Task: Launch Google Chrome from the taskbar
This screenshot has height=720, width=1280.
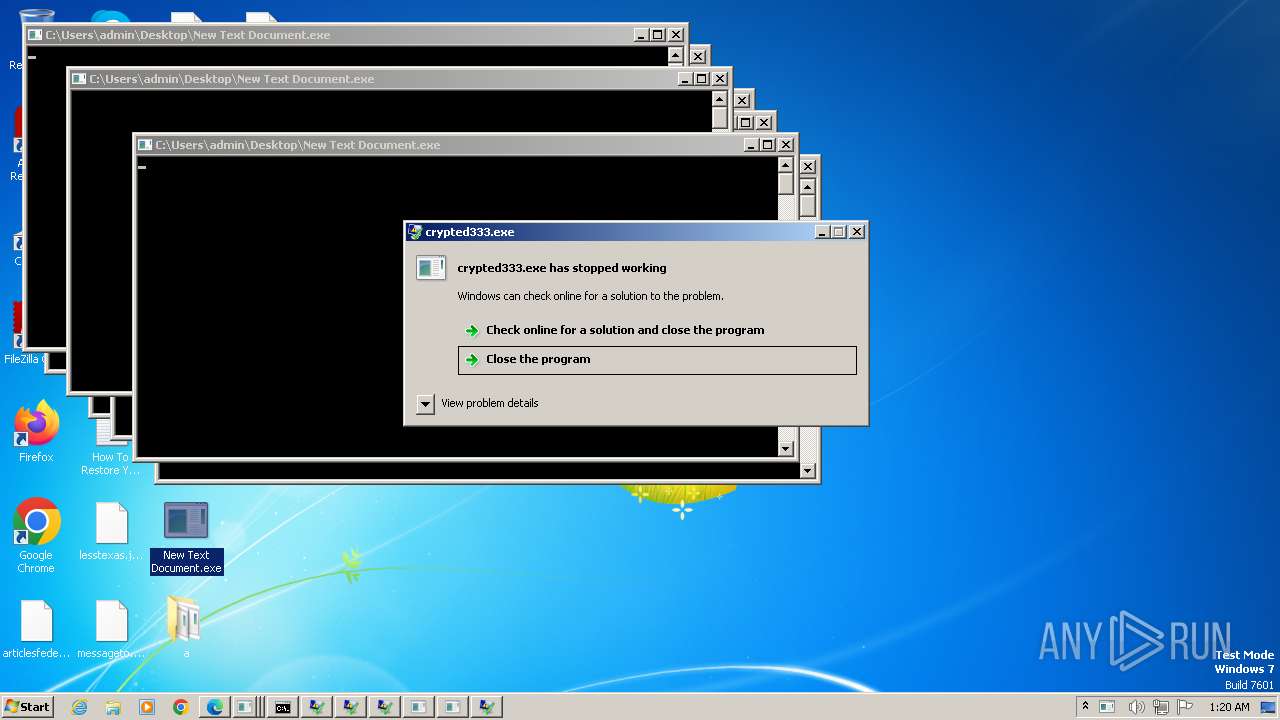Action: (x=181, y=707)
